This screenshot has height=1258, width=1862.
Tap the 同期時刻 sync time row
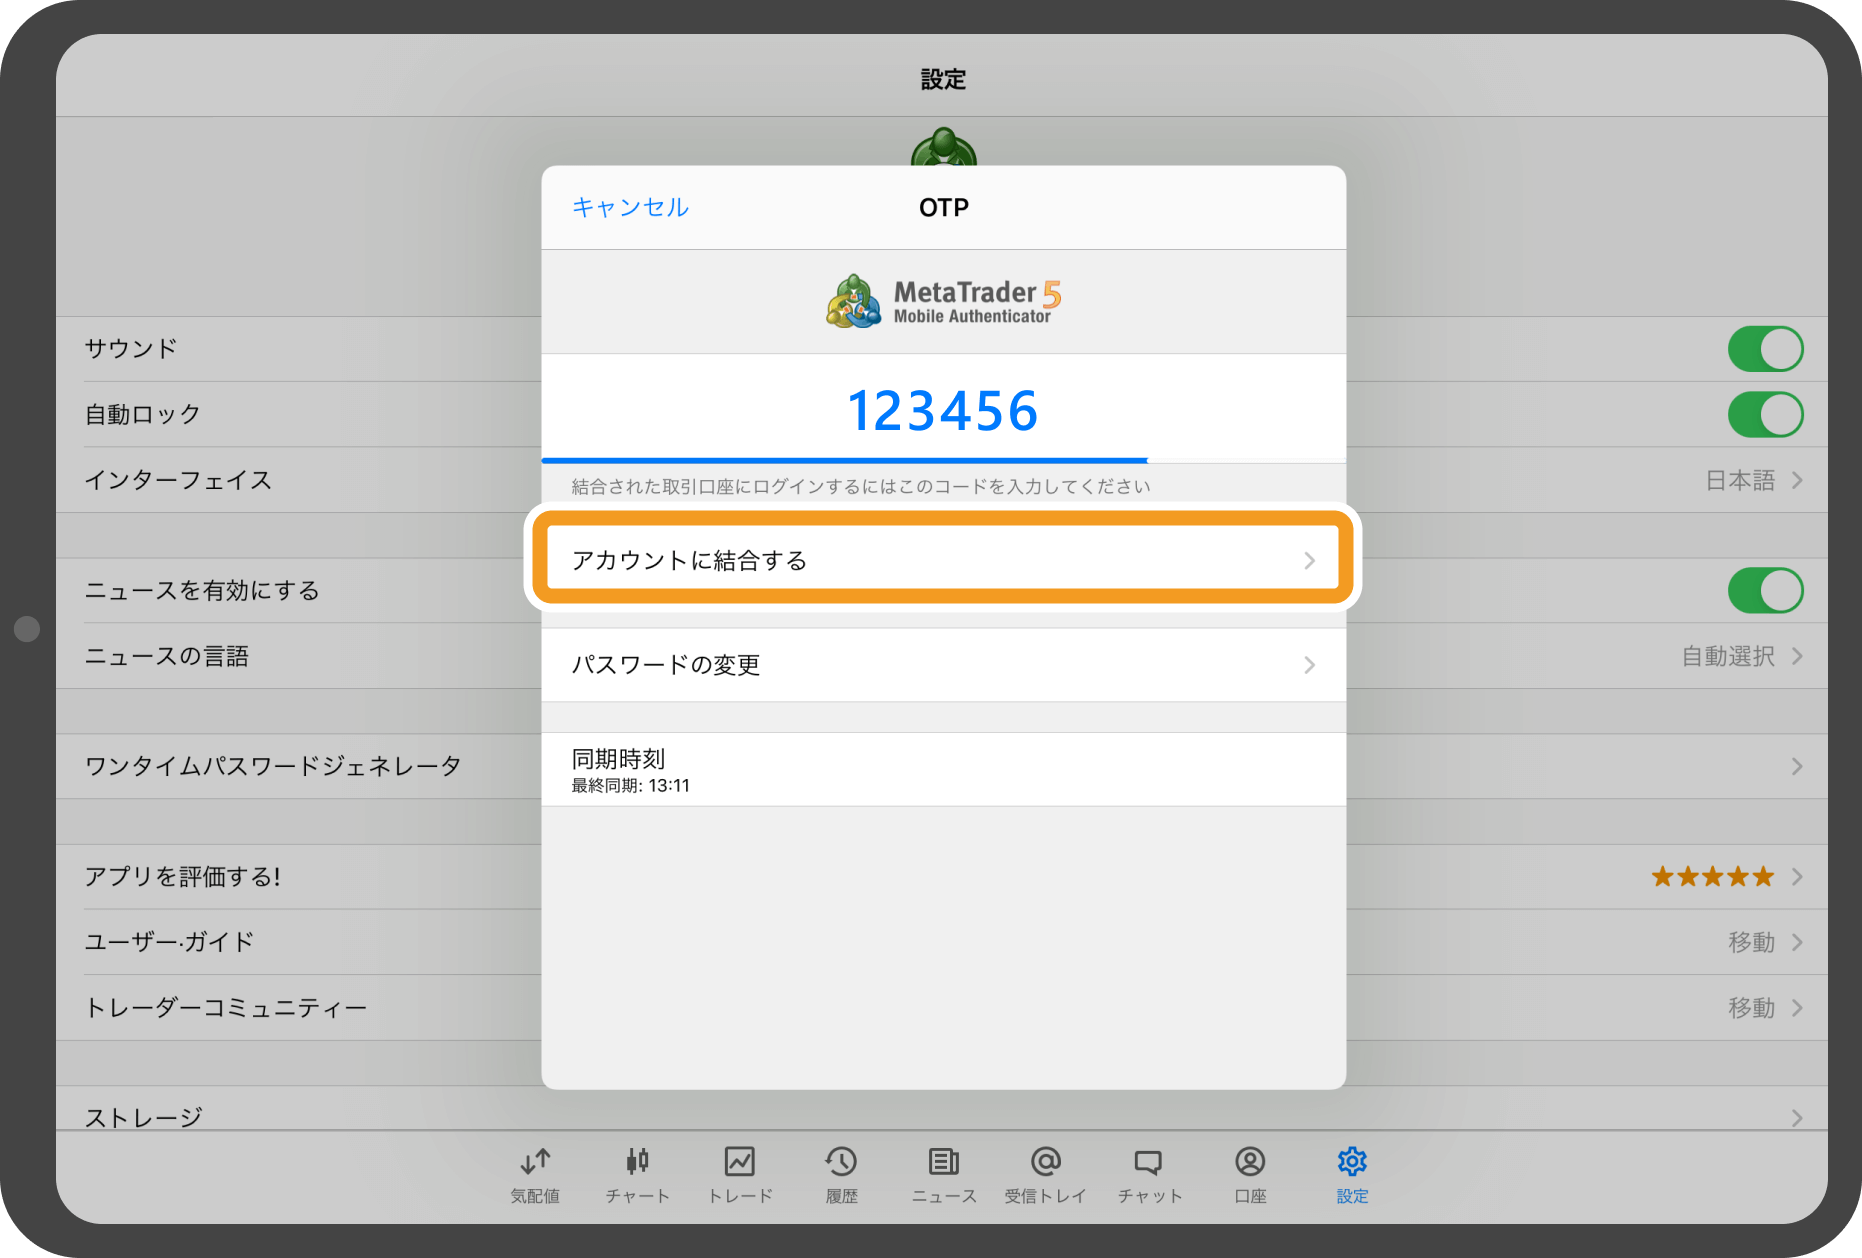click(x=943, y=770)
